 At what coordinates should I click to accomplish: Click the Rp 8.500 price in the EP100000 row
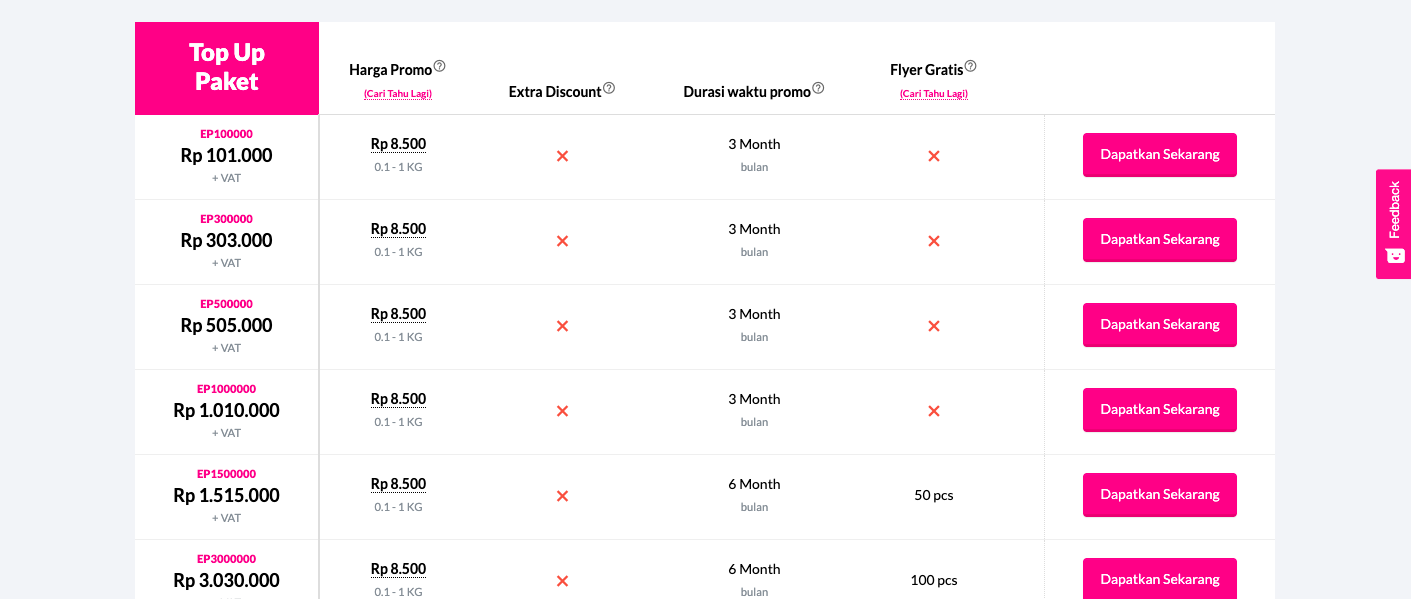pyautogui.click(x=398, y=143)
